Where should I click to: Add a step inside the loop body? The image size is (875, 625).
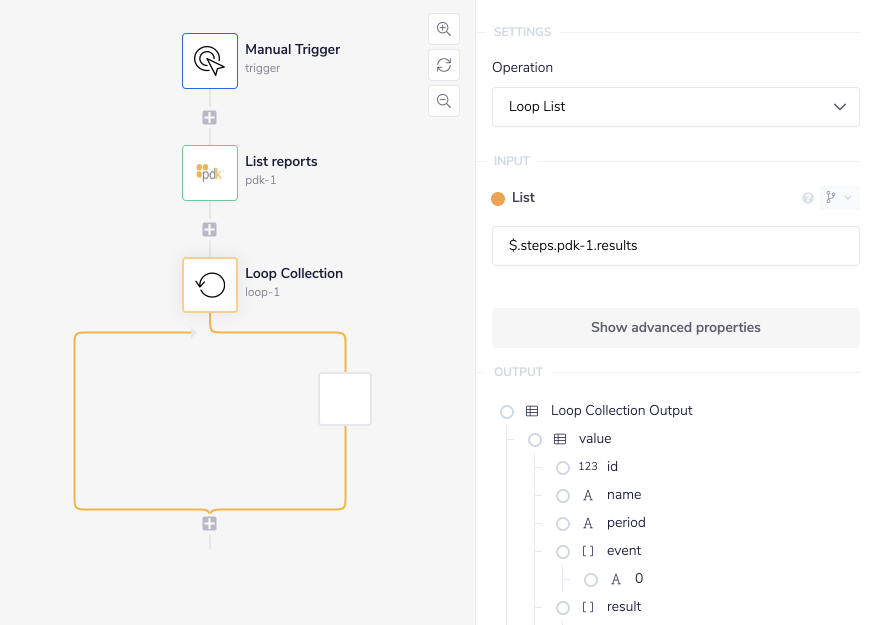pos(344,399)
